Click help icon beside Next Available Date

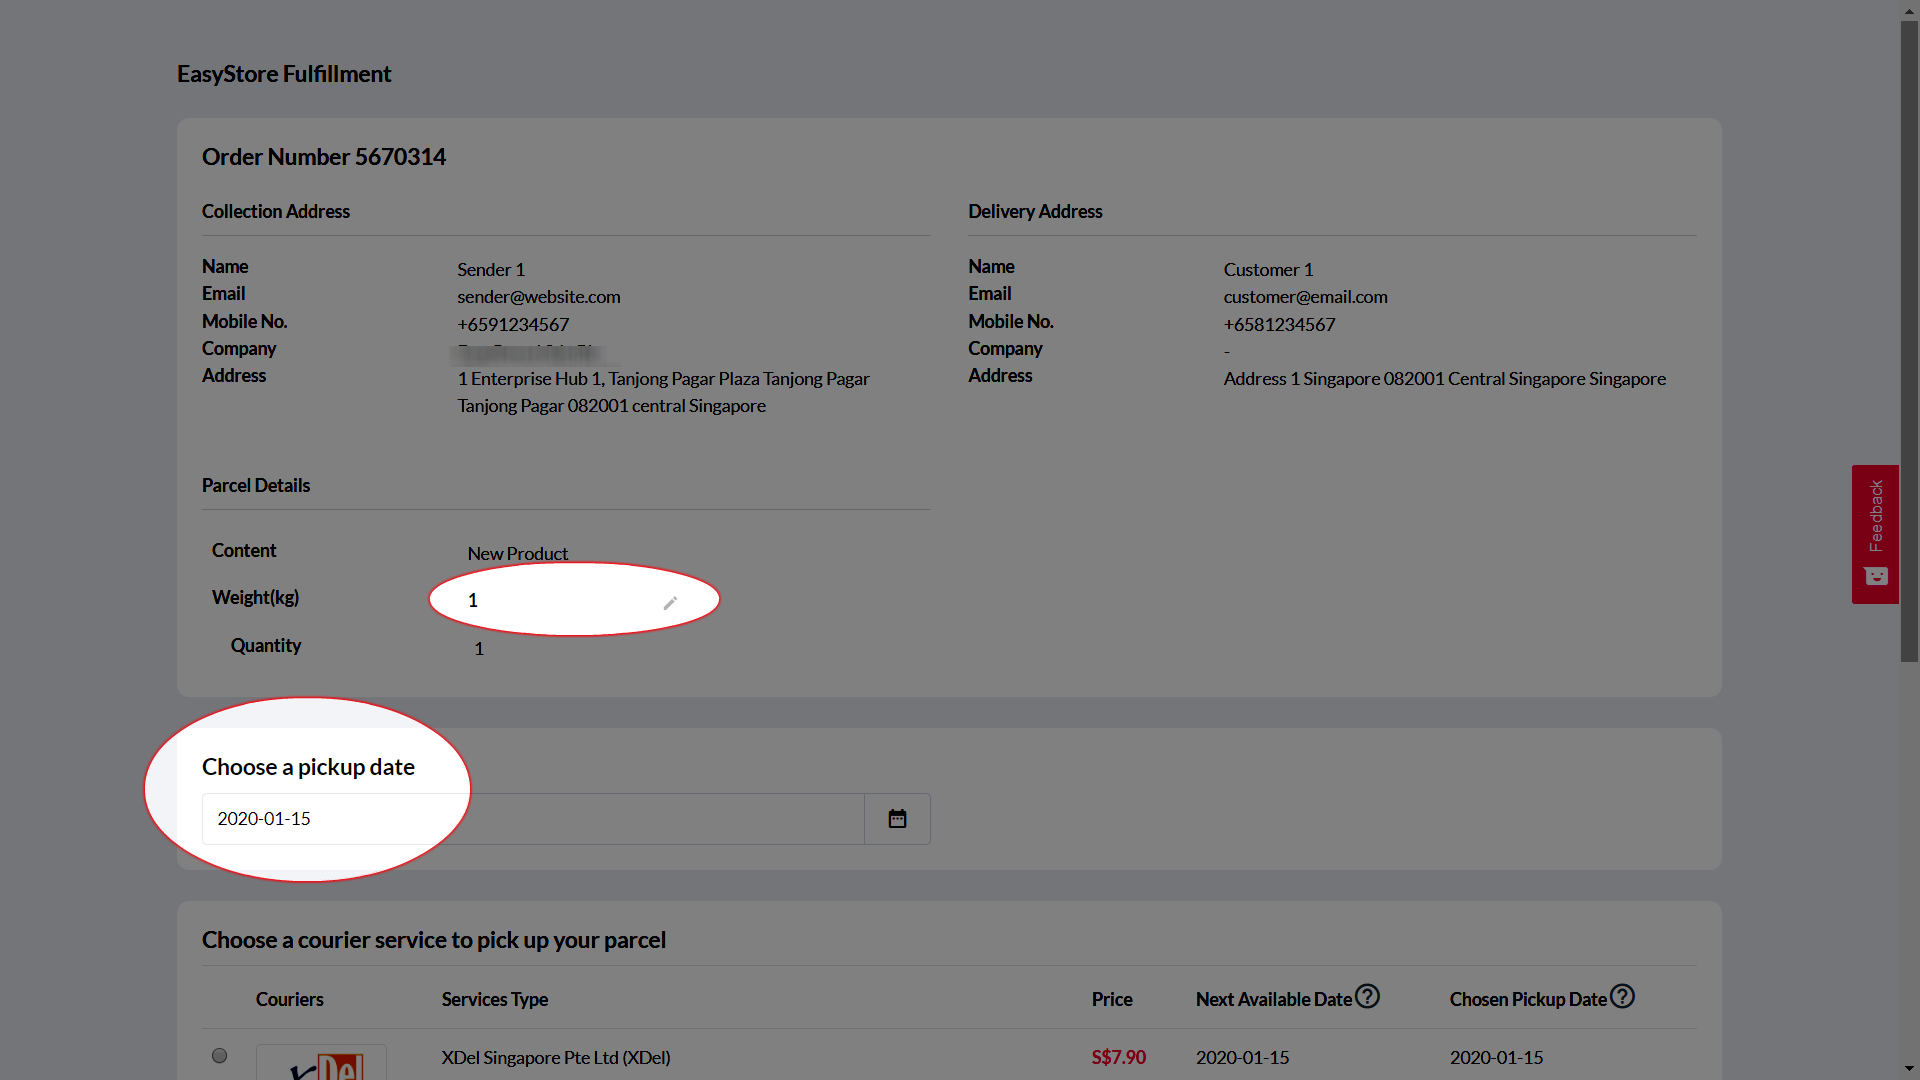1367,997
